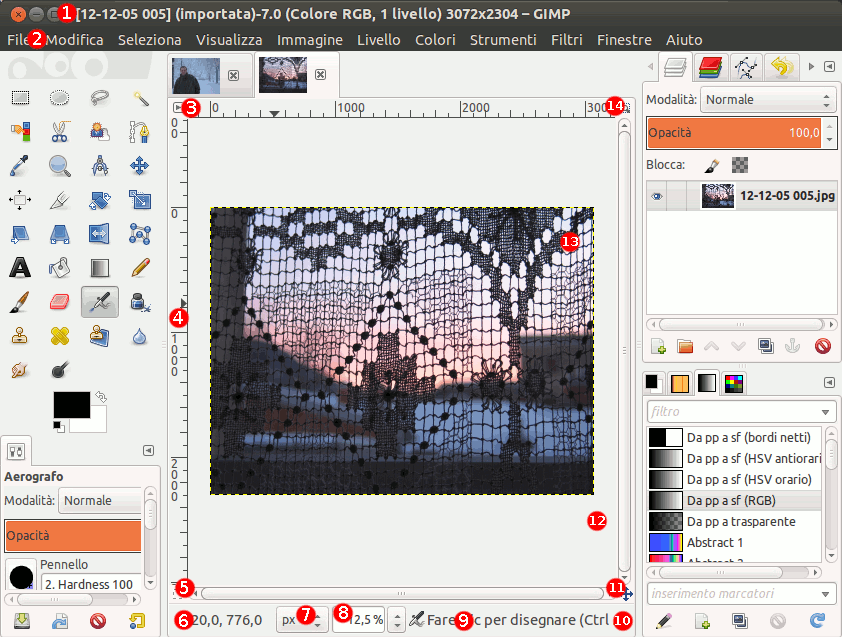The height and width of the screenshot is (637, 842).
Task: Pick the Scissors Select tool
Action: point(60,131)
